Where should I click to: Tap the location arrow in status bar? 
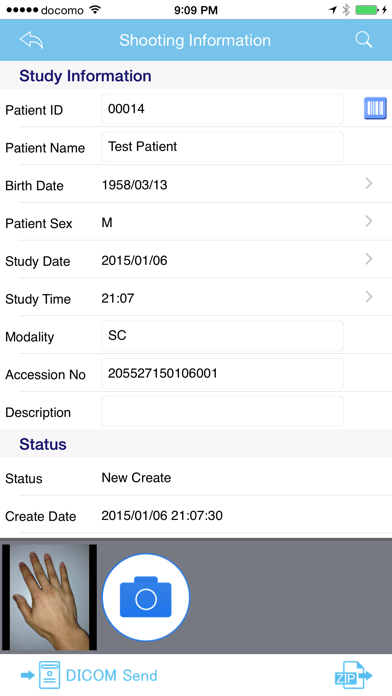(x=333, y=10)
